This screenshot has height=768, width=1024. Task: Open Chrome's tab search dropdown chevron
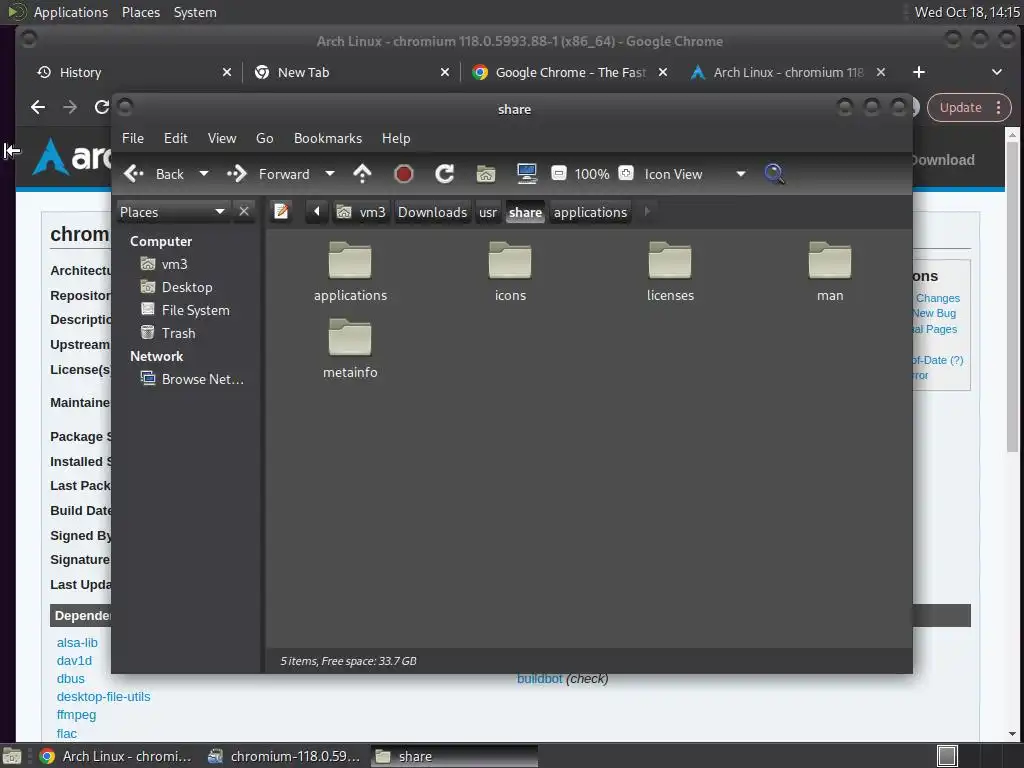997,72
